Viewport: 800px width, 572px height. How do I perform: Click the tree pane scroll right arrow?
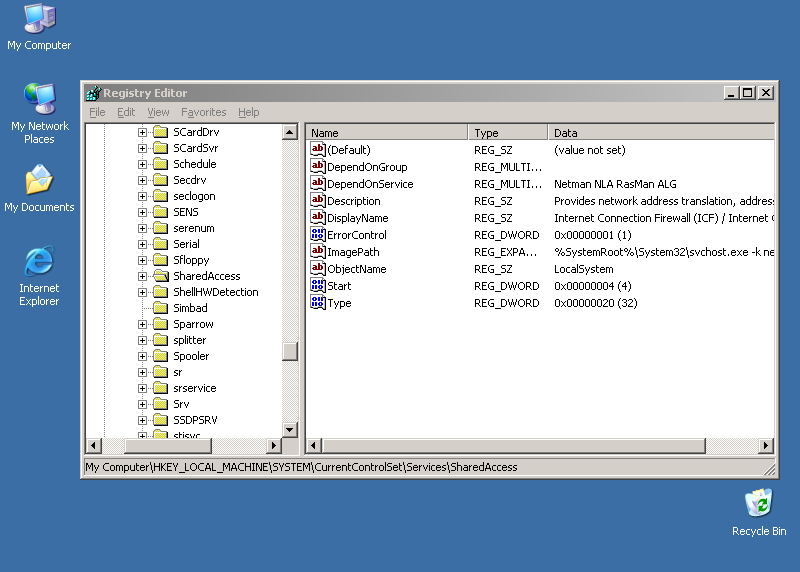click(273, 445)
